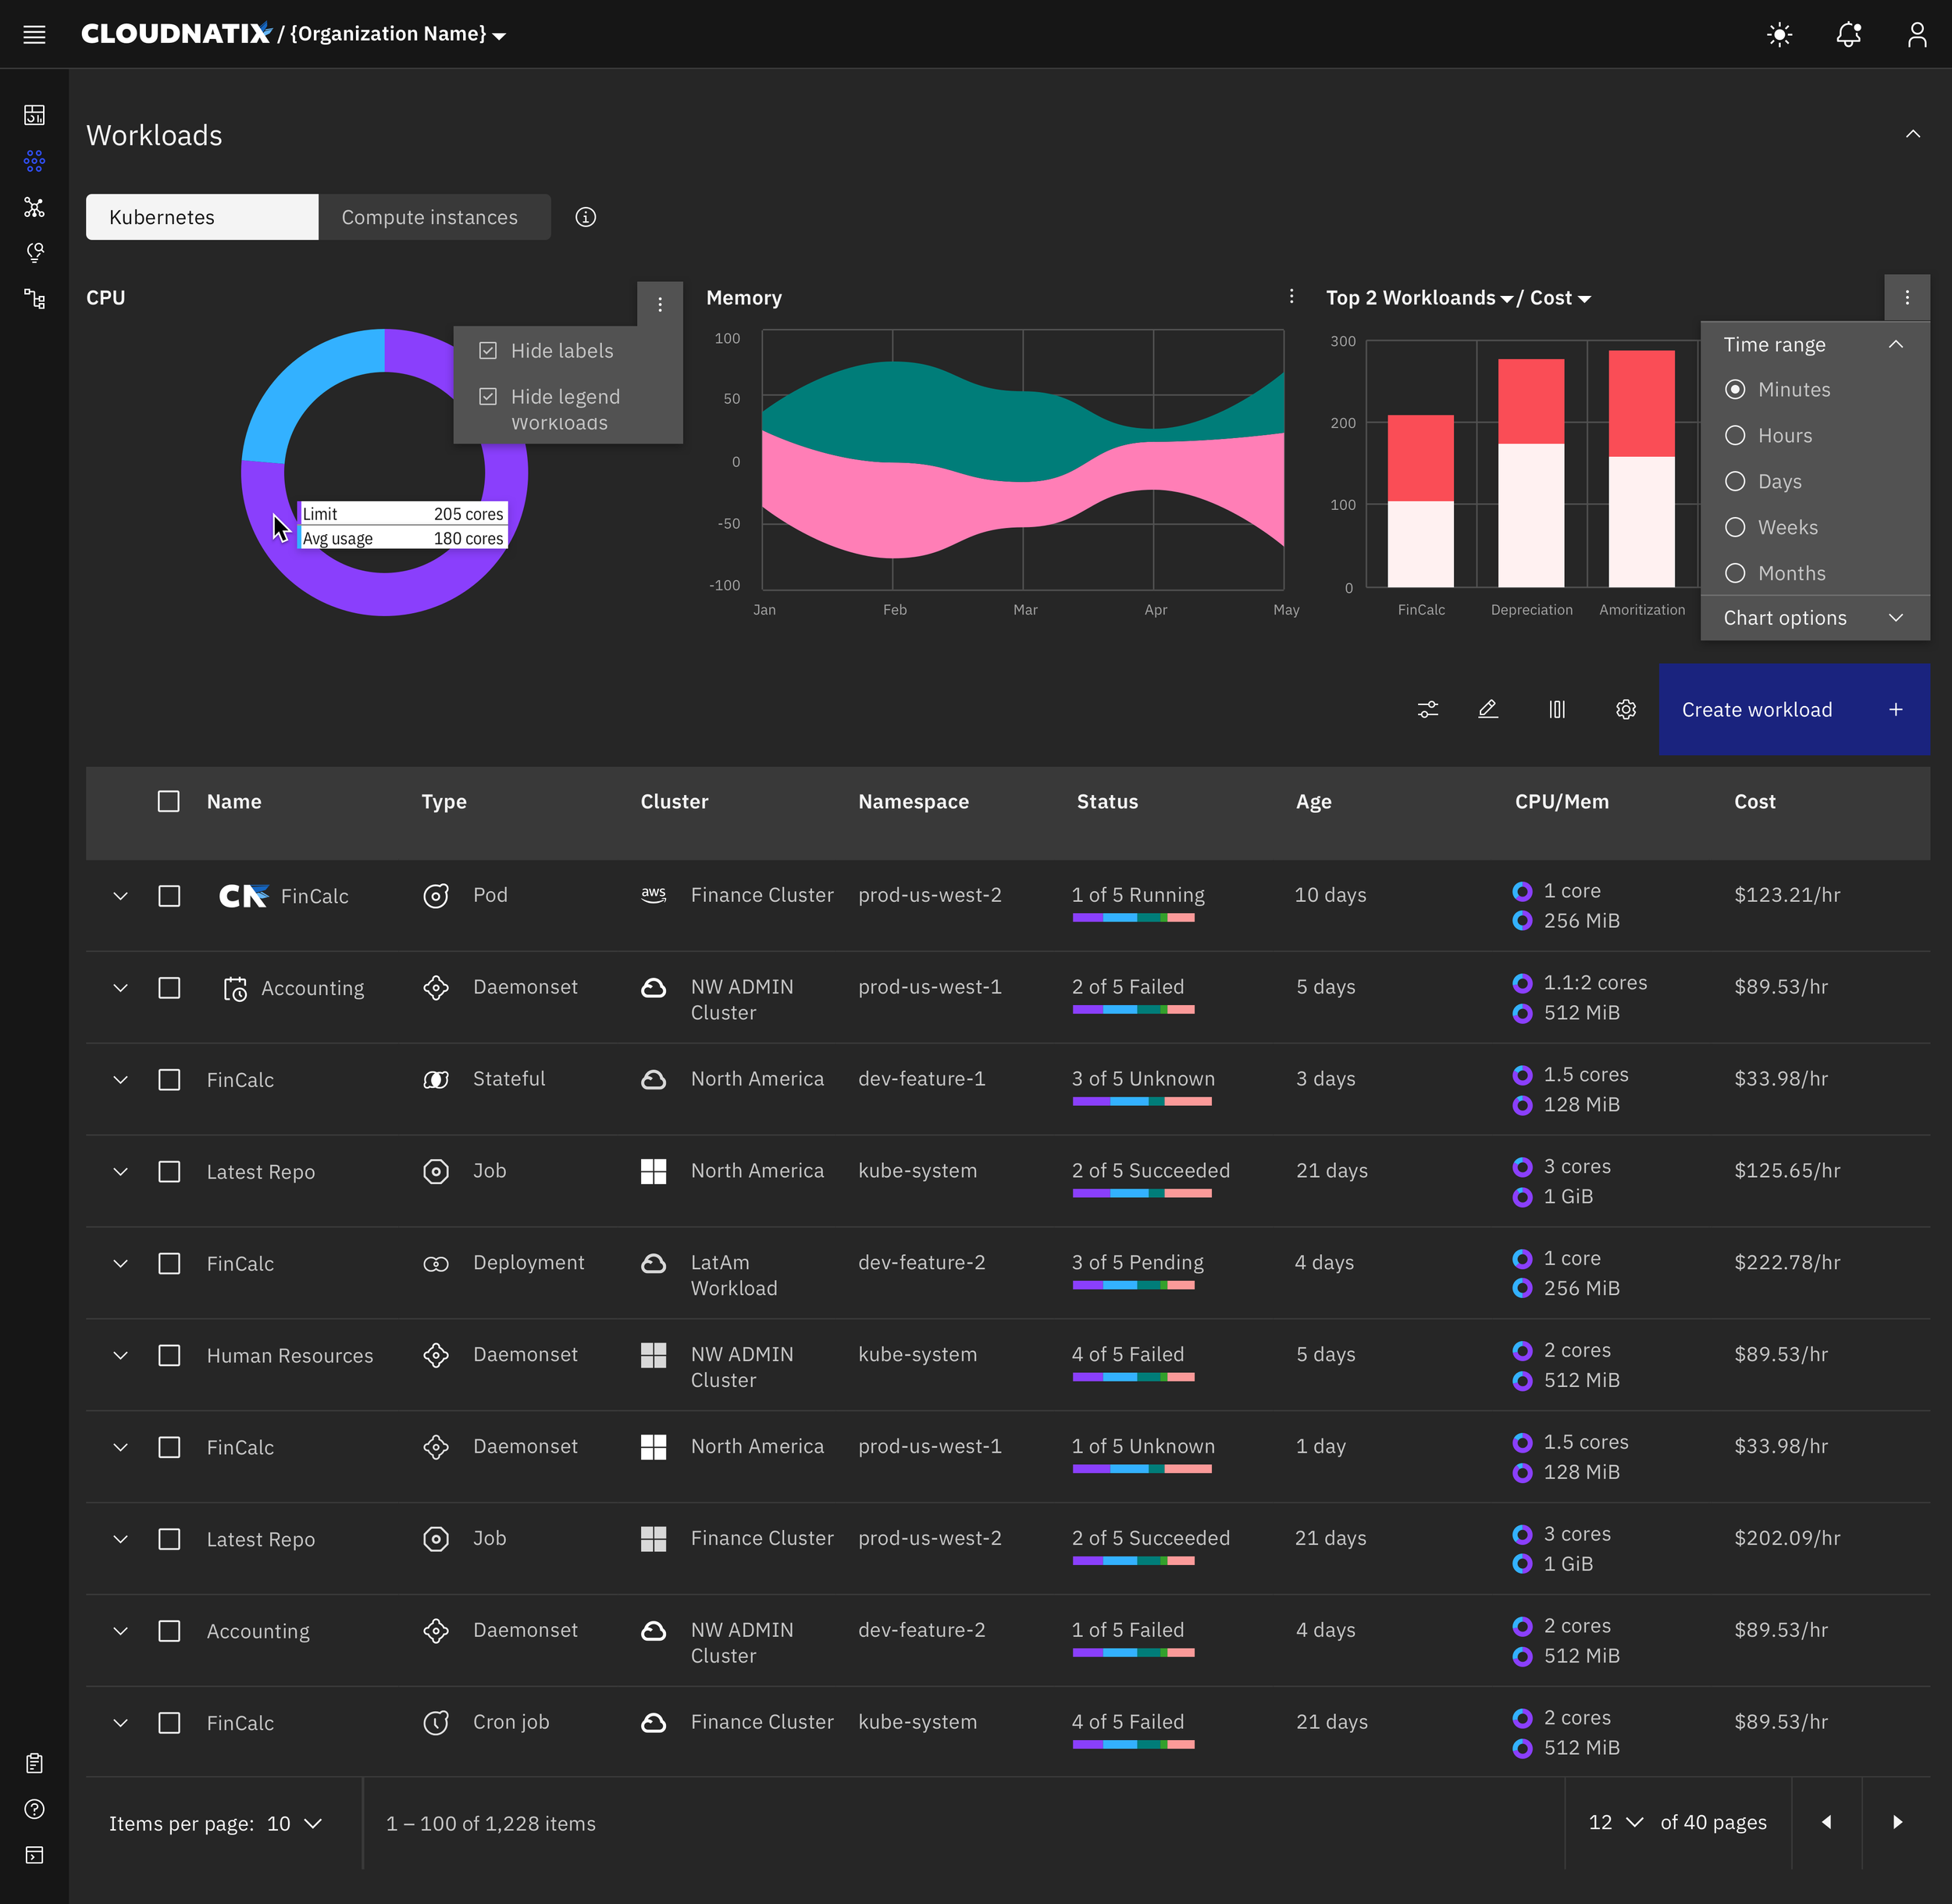
Task: Open Items per page dropdown
Action: pyautogui.click(x=294, y=1824)
